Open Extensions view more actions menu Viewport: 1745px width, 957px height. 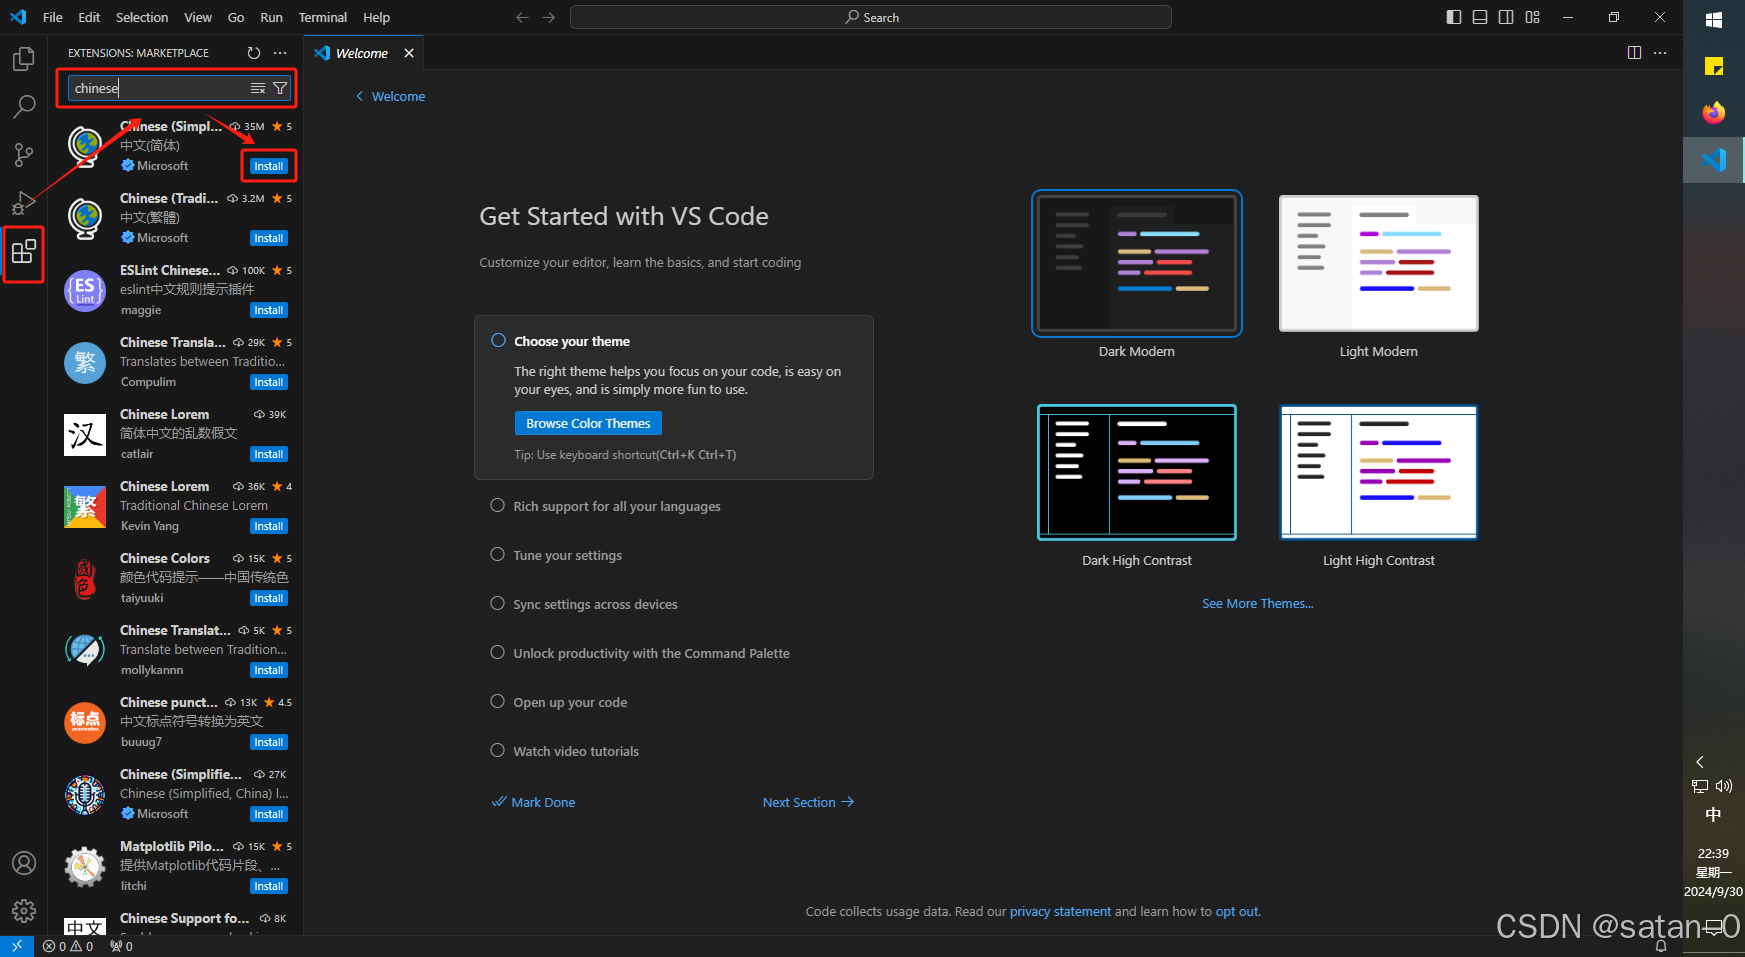pos(280,53)
